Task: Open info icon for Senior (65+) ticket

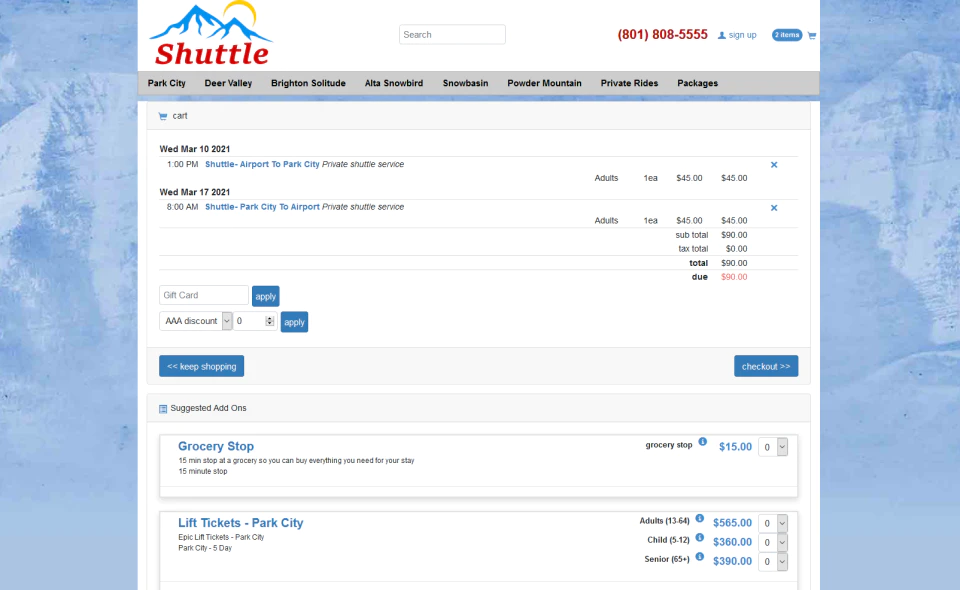Action: (699, 556)
